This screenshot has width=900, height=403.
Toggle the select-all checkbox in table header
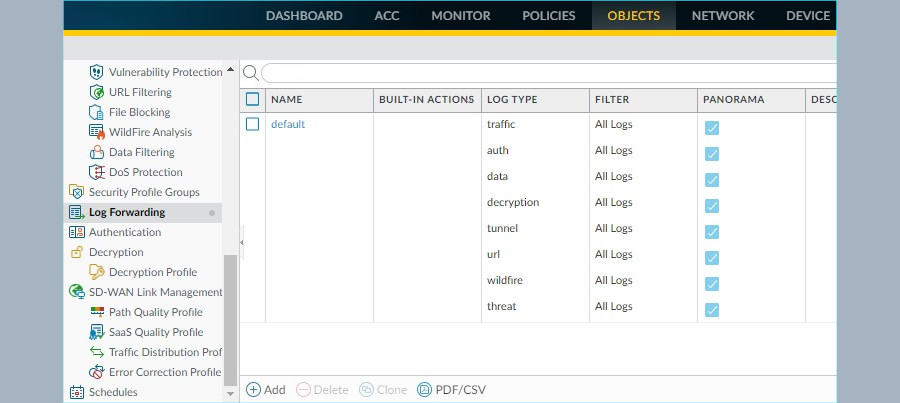coord(253,99)
